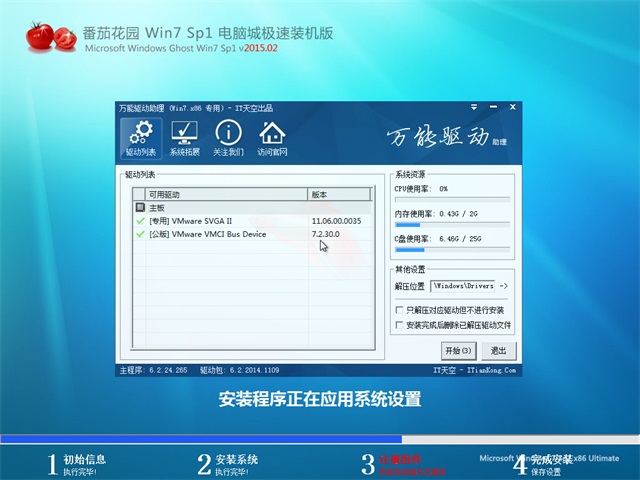Image resolution: width=640 pixels, height=480 pixels.
Task: Open the 系统拓展 monitor icon
Action: (x=184, y=139)
